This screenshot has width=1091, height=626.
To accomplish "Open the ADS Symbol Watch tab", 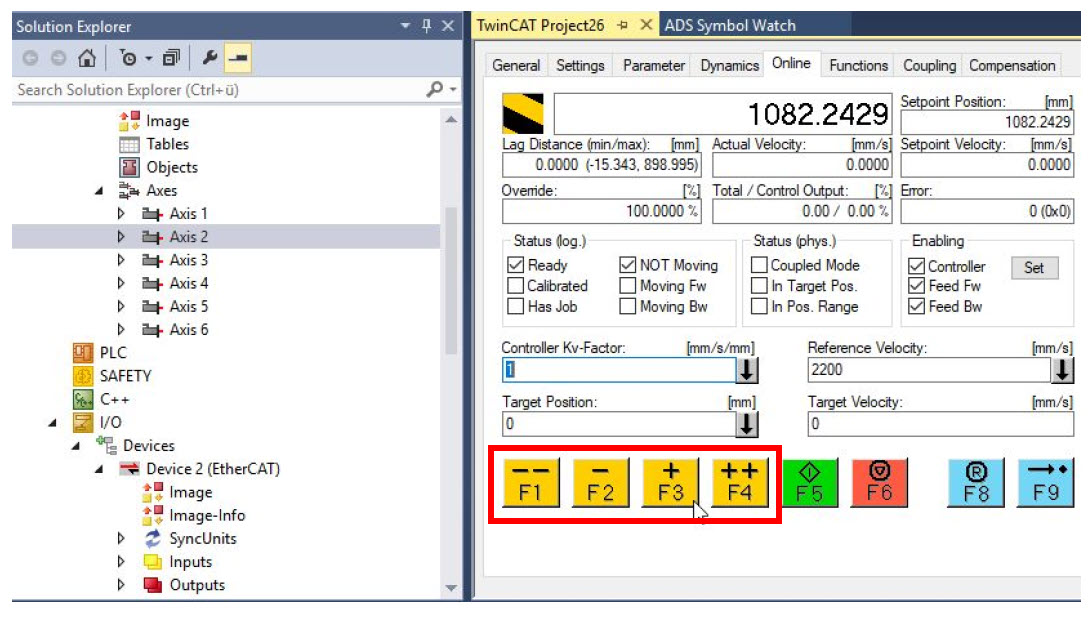I will 730,25.
